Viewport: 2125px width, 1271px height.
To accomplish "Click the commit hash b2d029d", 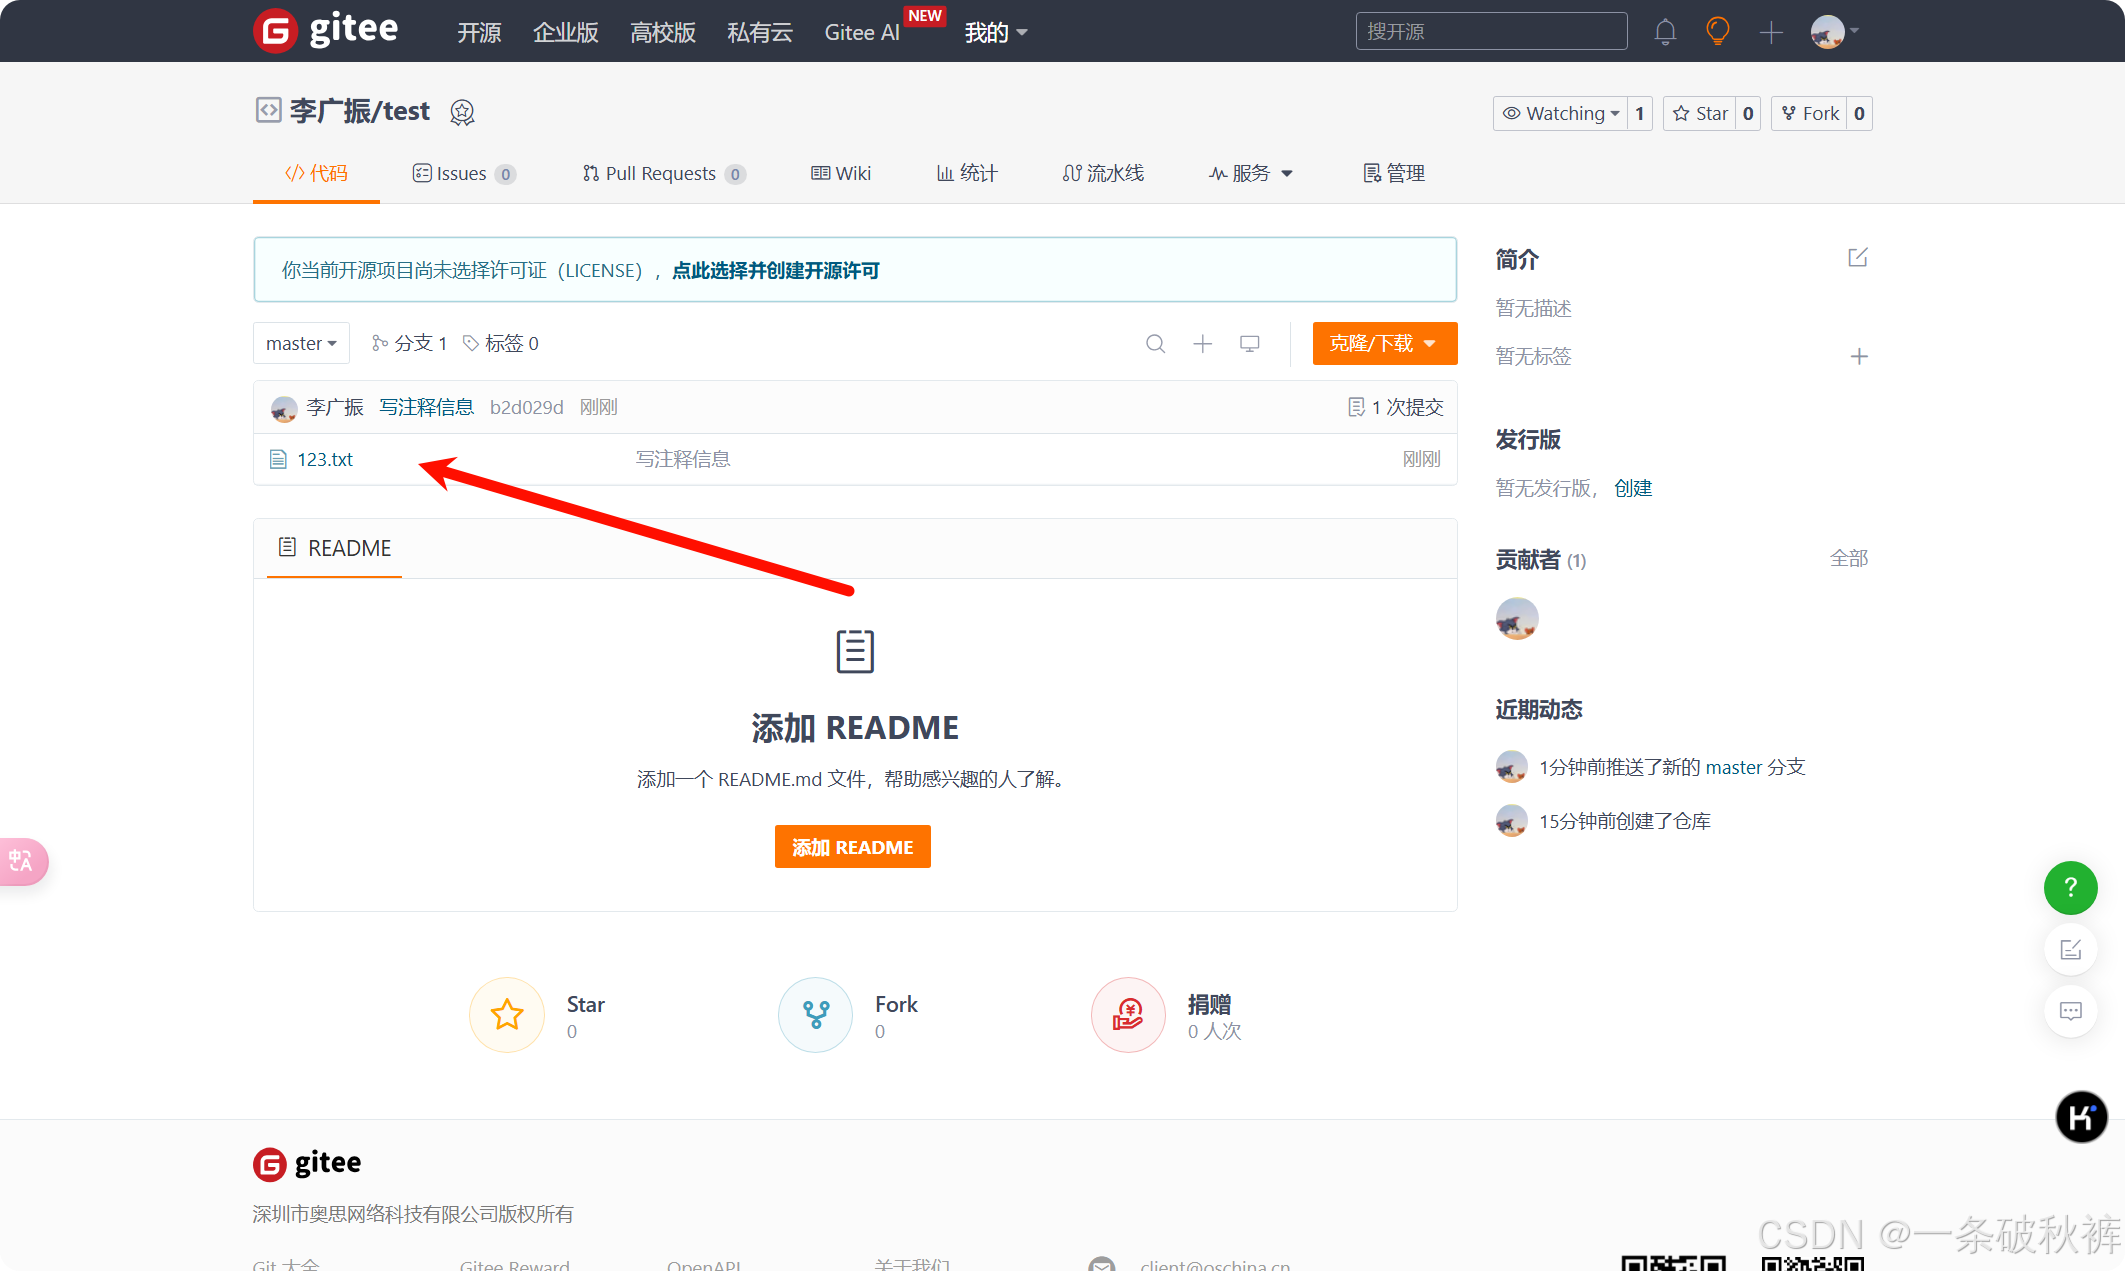I will pos(526,408).
